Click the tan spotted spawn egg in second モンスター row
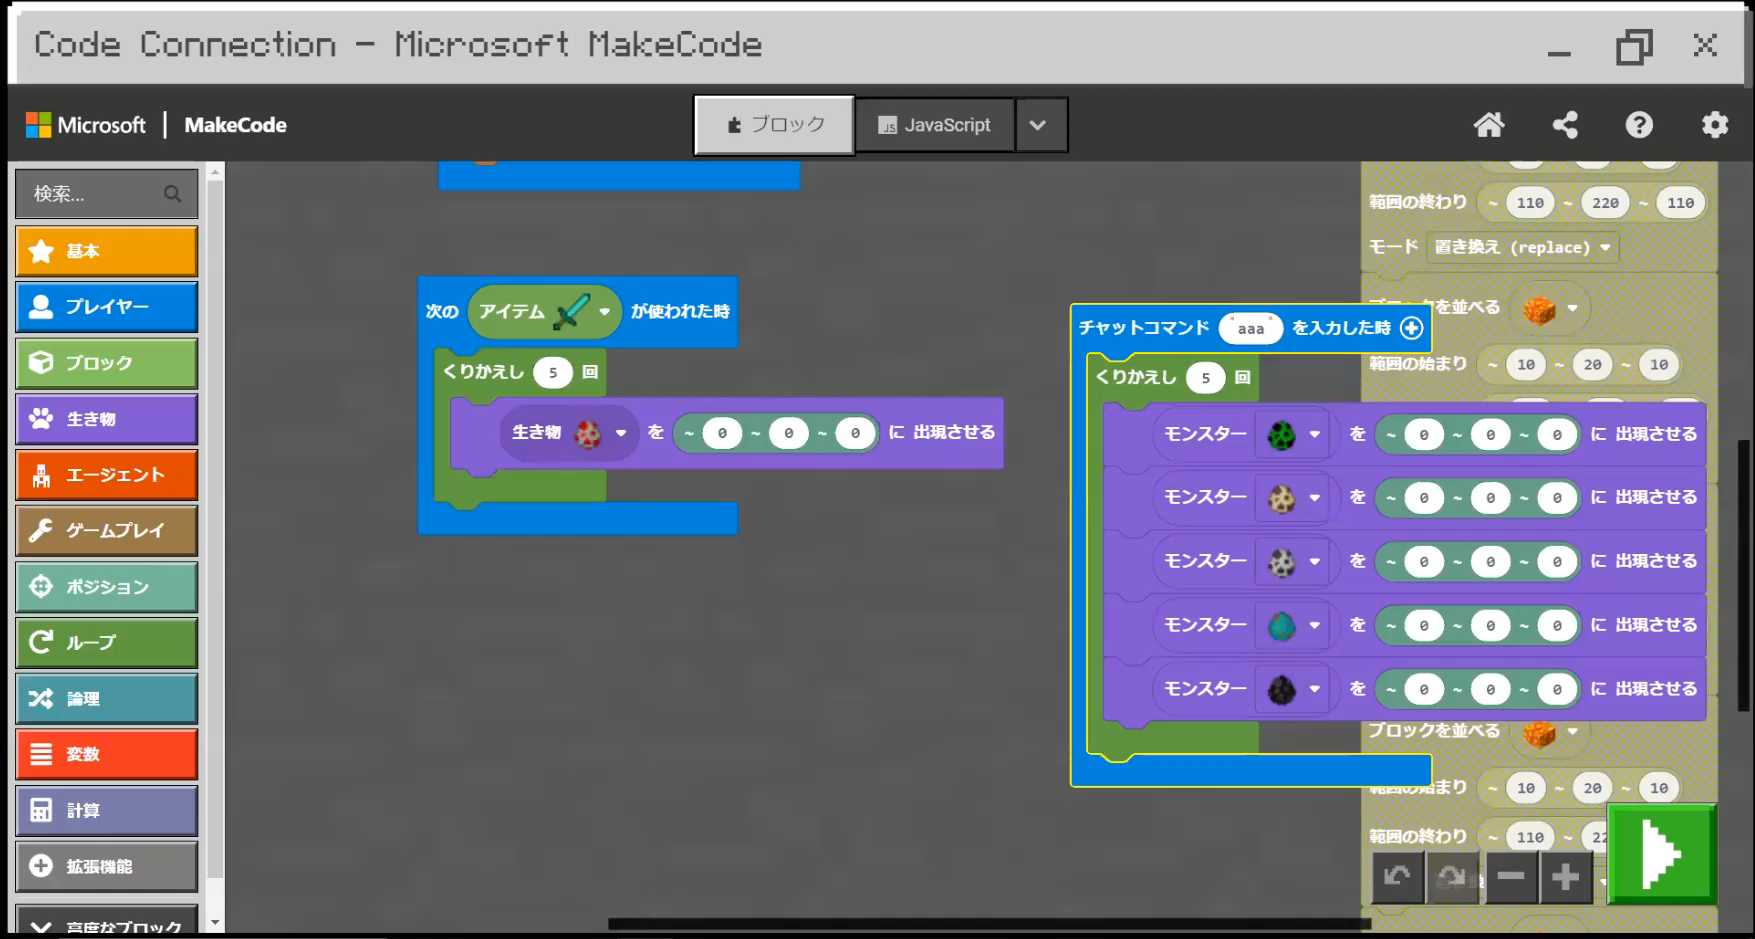 pos(1282,498)
